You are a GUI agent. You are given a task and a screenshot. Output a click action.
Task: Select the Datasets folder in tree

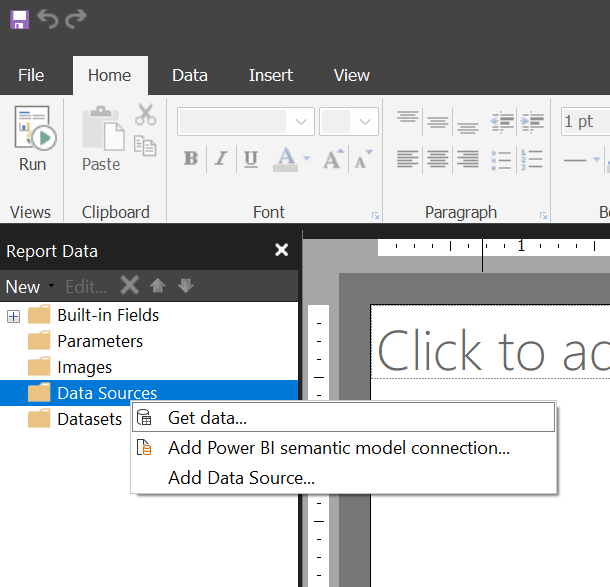click(89, 419)
